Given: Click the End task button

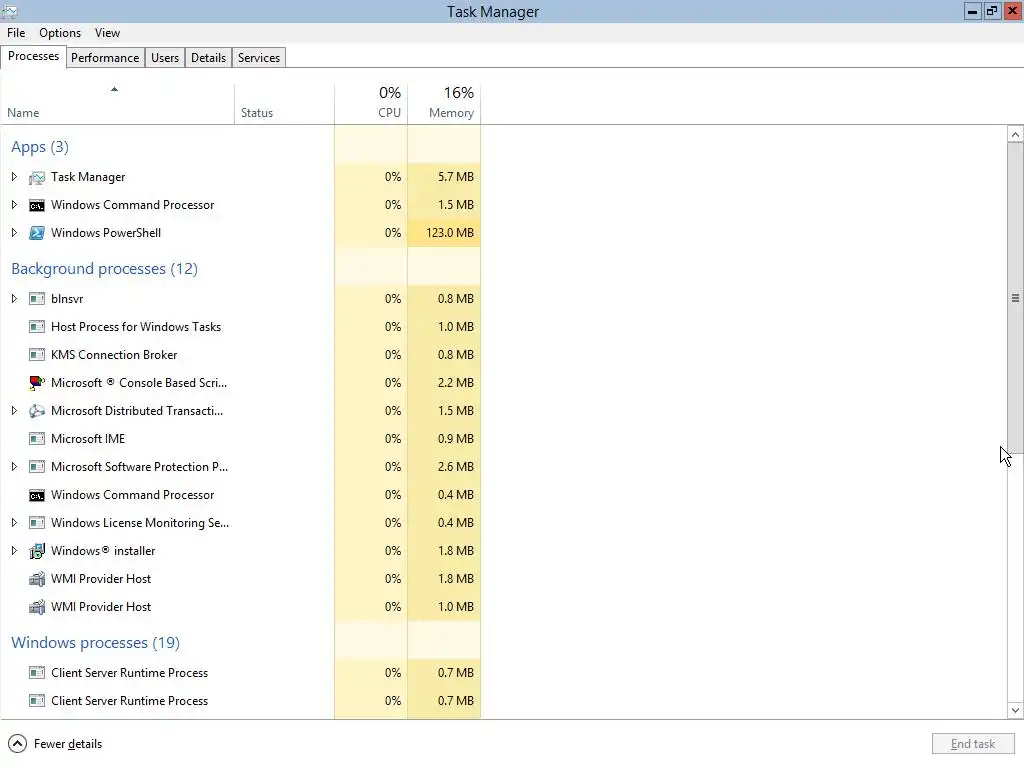Looking at the screenshot, I should click(972, 744).
